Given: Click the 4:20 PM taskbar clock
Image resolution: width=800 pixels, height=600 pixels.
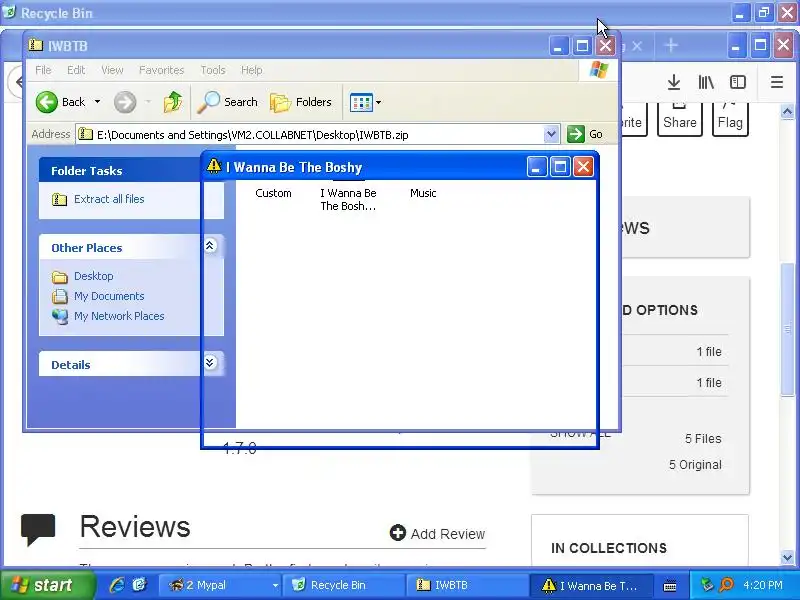Looking at the screenshot, I should [762, 585].
